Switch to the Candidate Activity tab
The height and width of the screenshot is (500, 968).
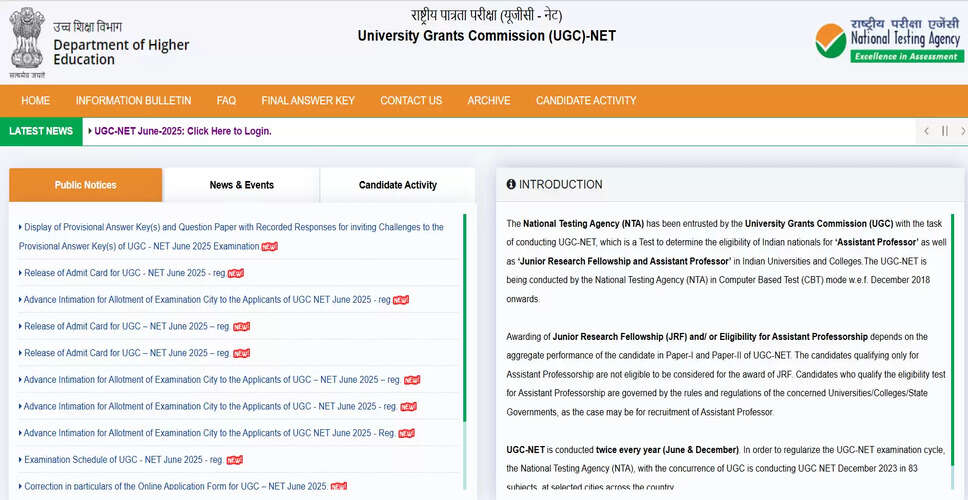click(x=398, y=185)
